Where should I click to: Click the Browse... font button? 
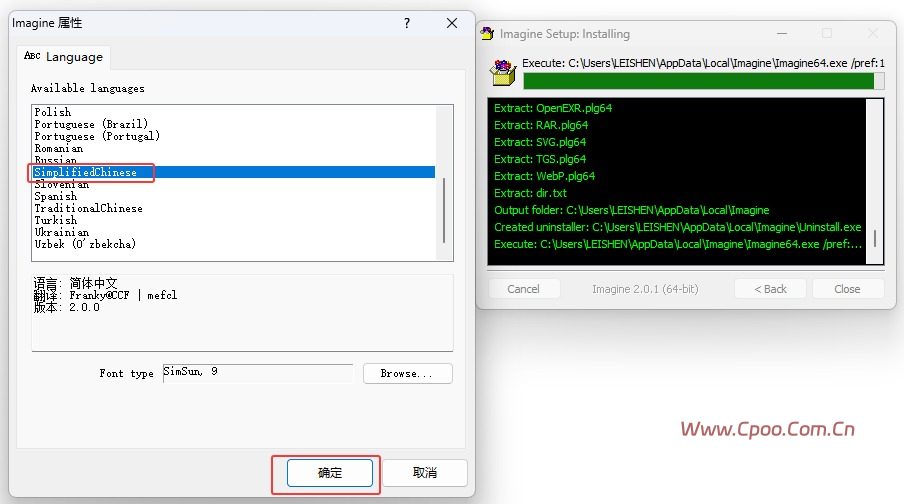pyautogui.click(x=408, y=373)
